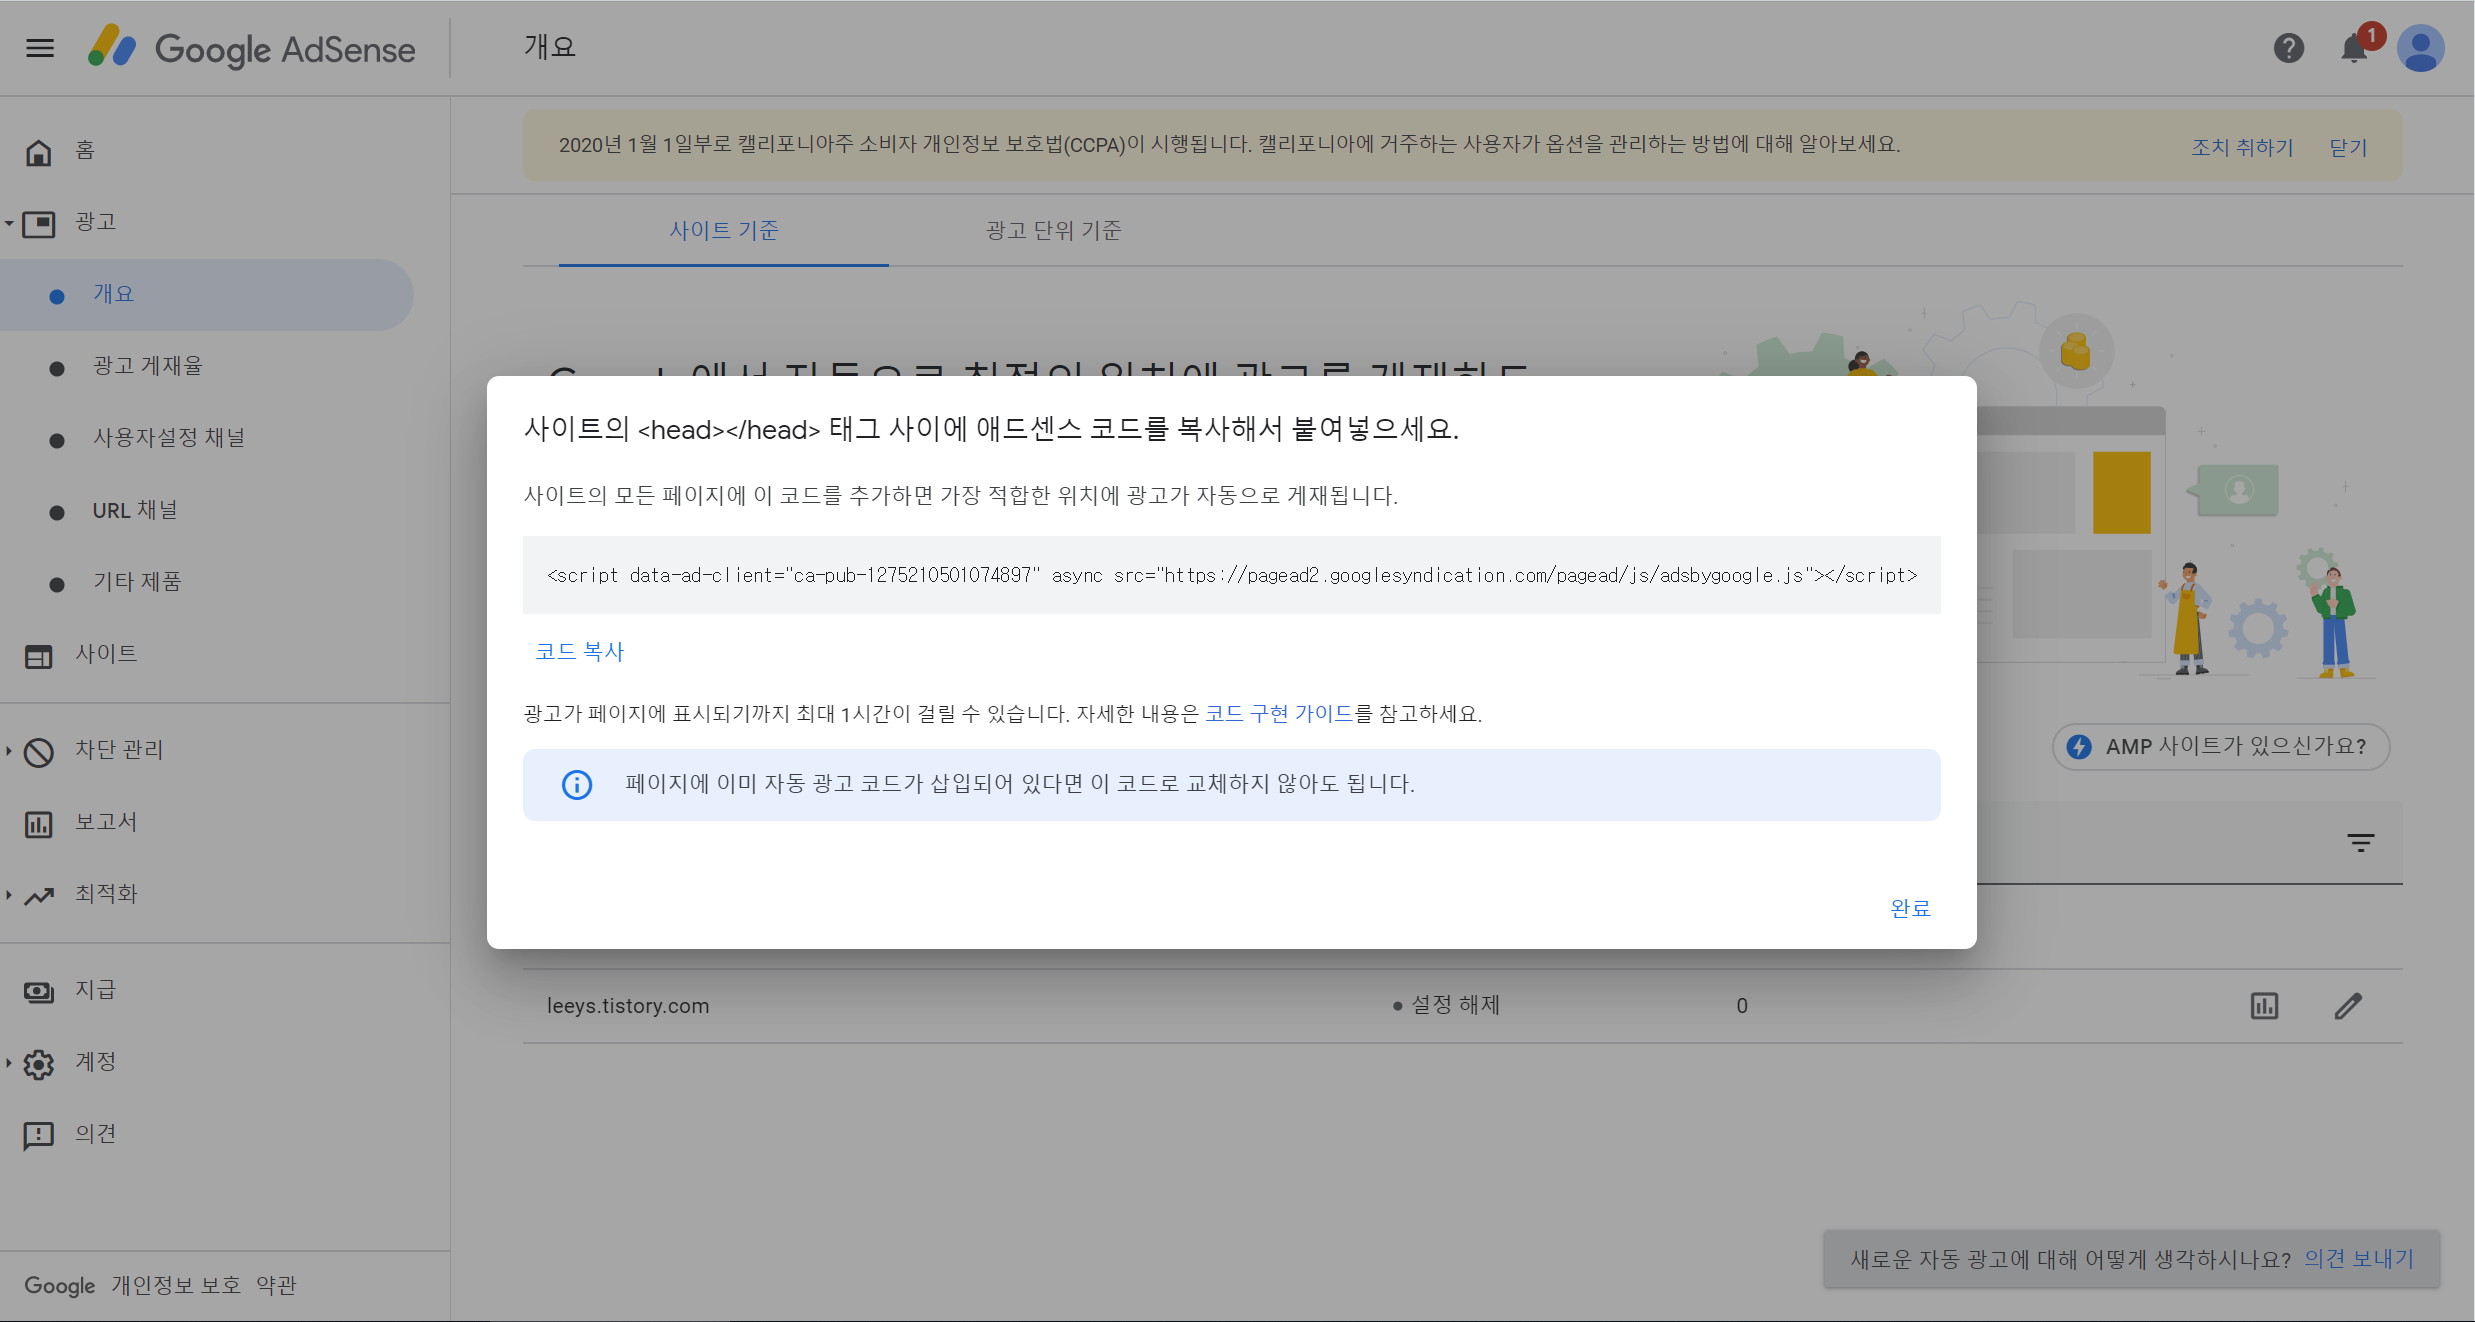
Task: Click the pencil edit icon for leeys.tistory.com
Action: pos(2348,1006)
